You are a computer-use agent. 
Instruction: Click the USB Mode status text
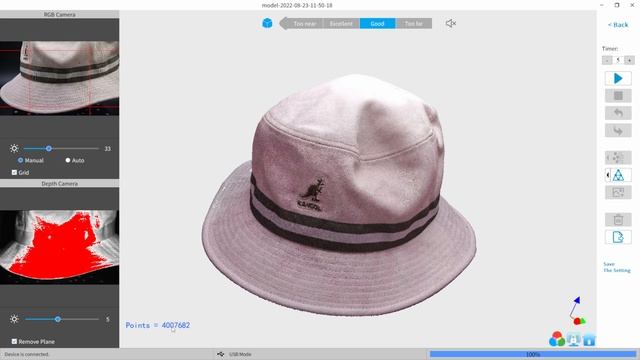240,354
